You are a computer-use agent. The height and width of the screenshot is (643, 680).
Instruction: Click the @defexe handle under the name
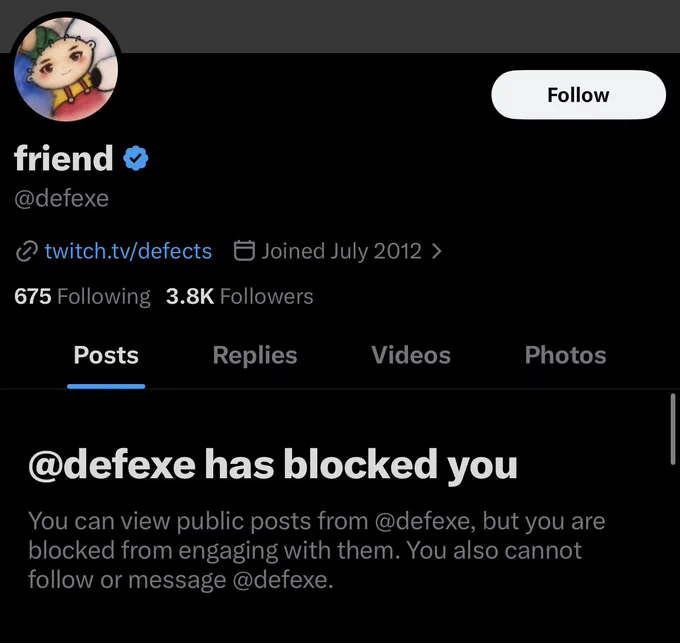(x=61, y=199)
